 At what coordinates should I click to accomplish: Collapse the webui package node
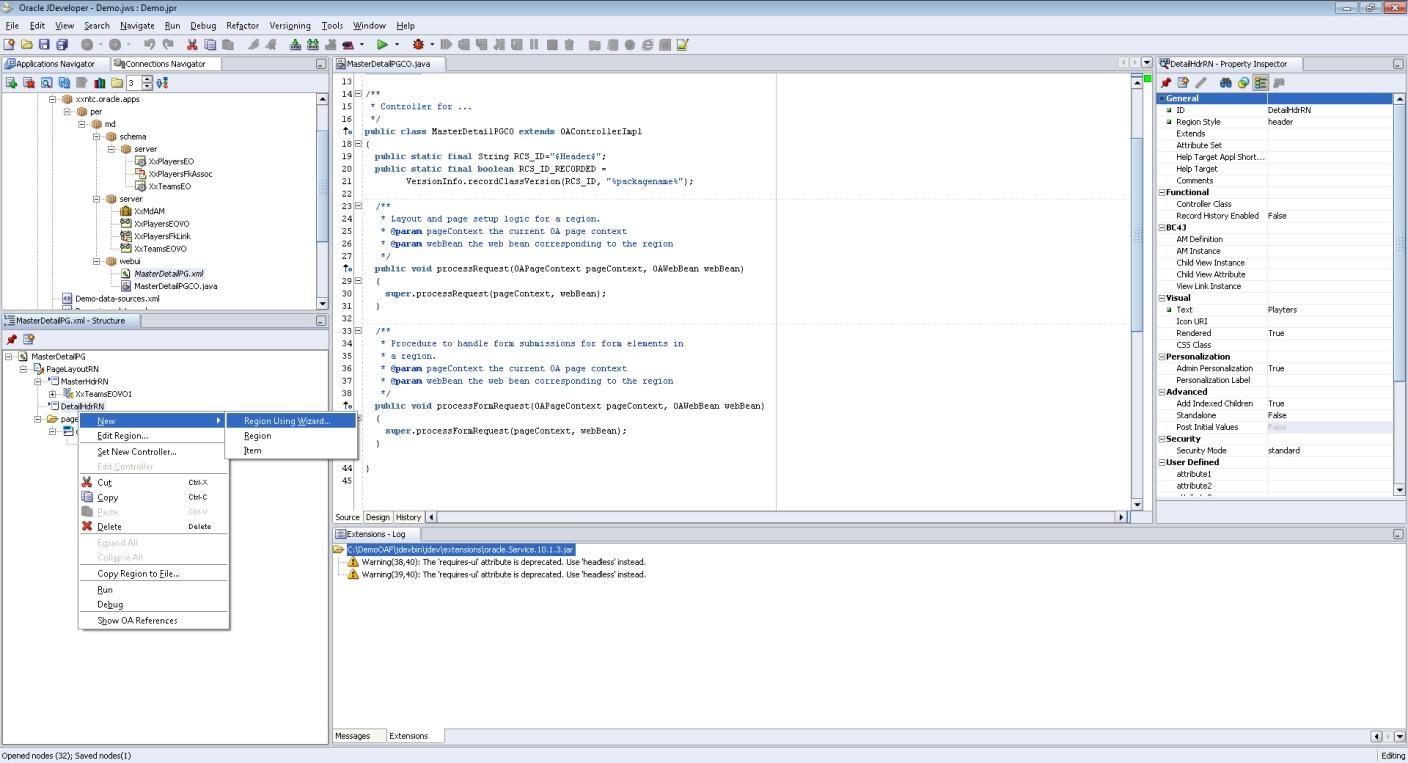[98, 261]
